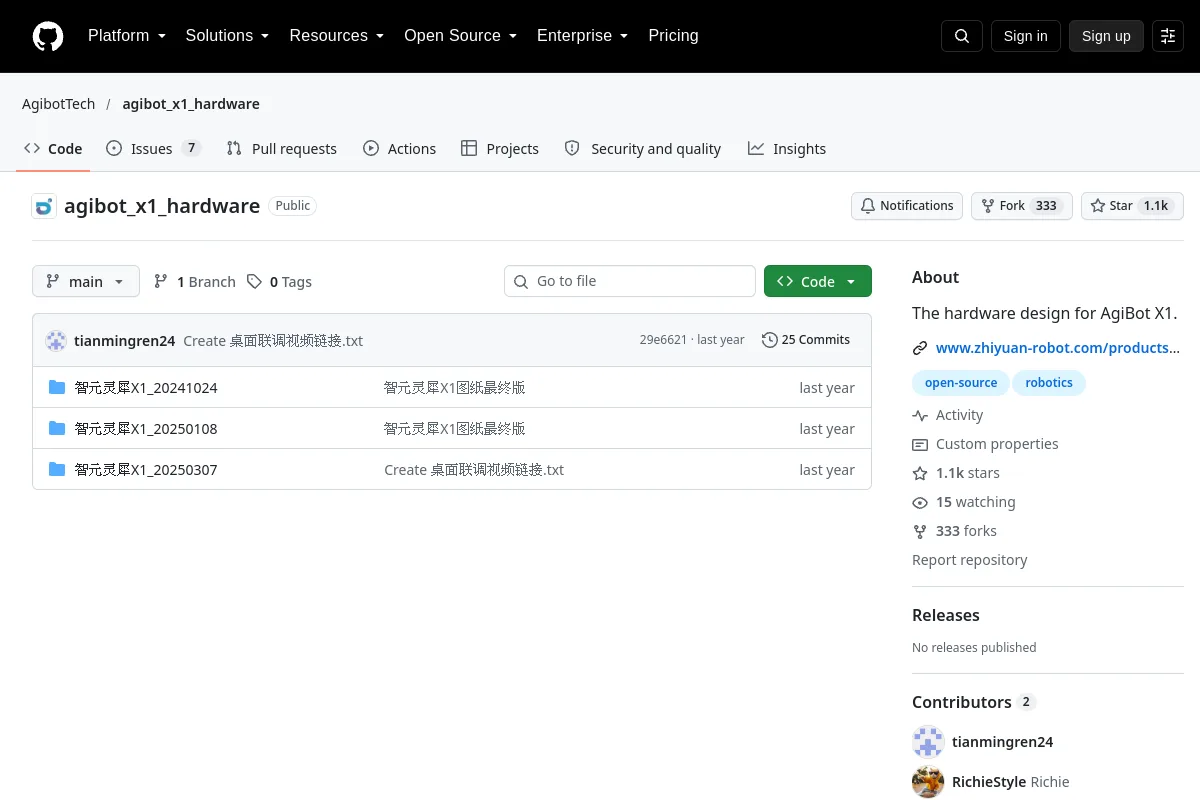Image resolution: width=1200 pixels, height=800 pixels.
Task: Expand the Platform menu
Action: 126,36
